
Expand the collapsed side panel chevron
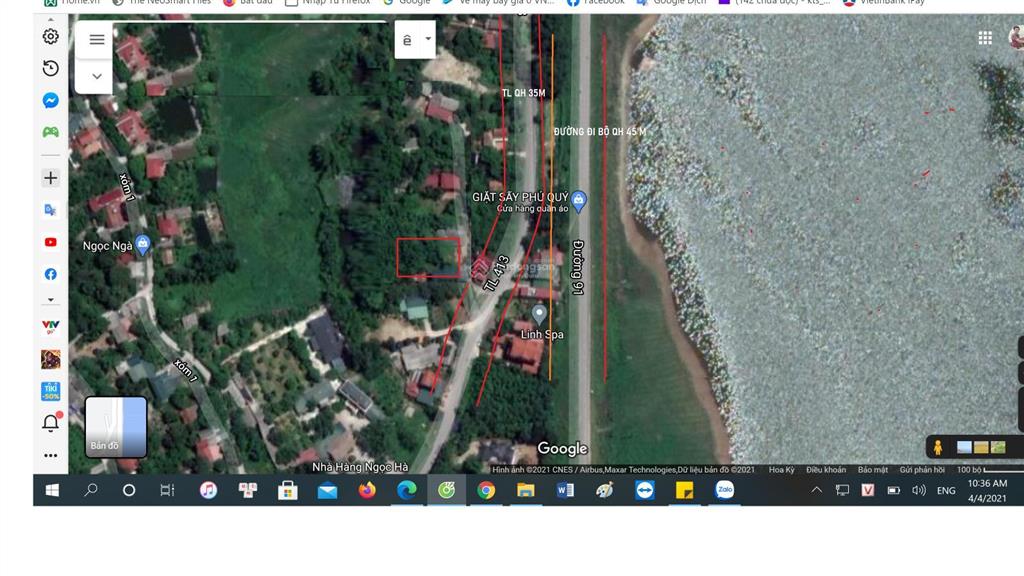coord(97,76)
